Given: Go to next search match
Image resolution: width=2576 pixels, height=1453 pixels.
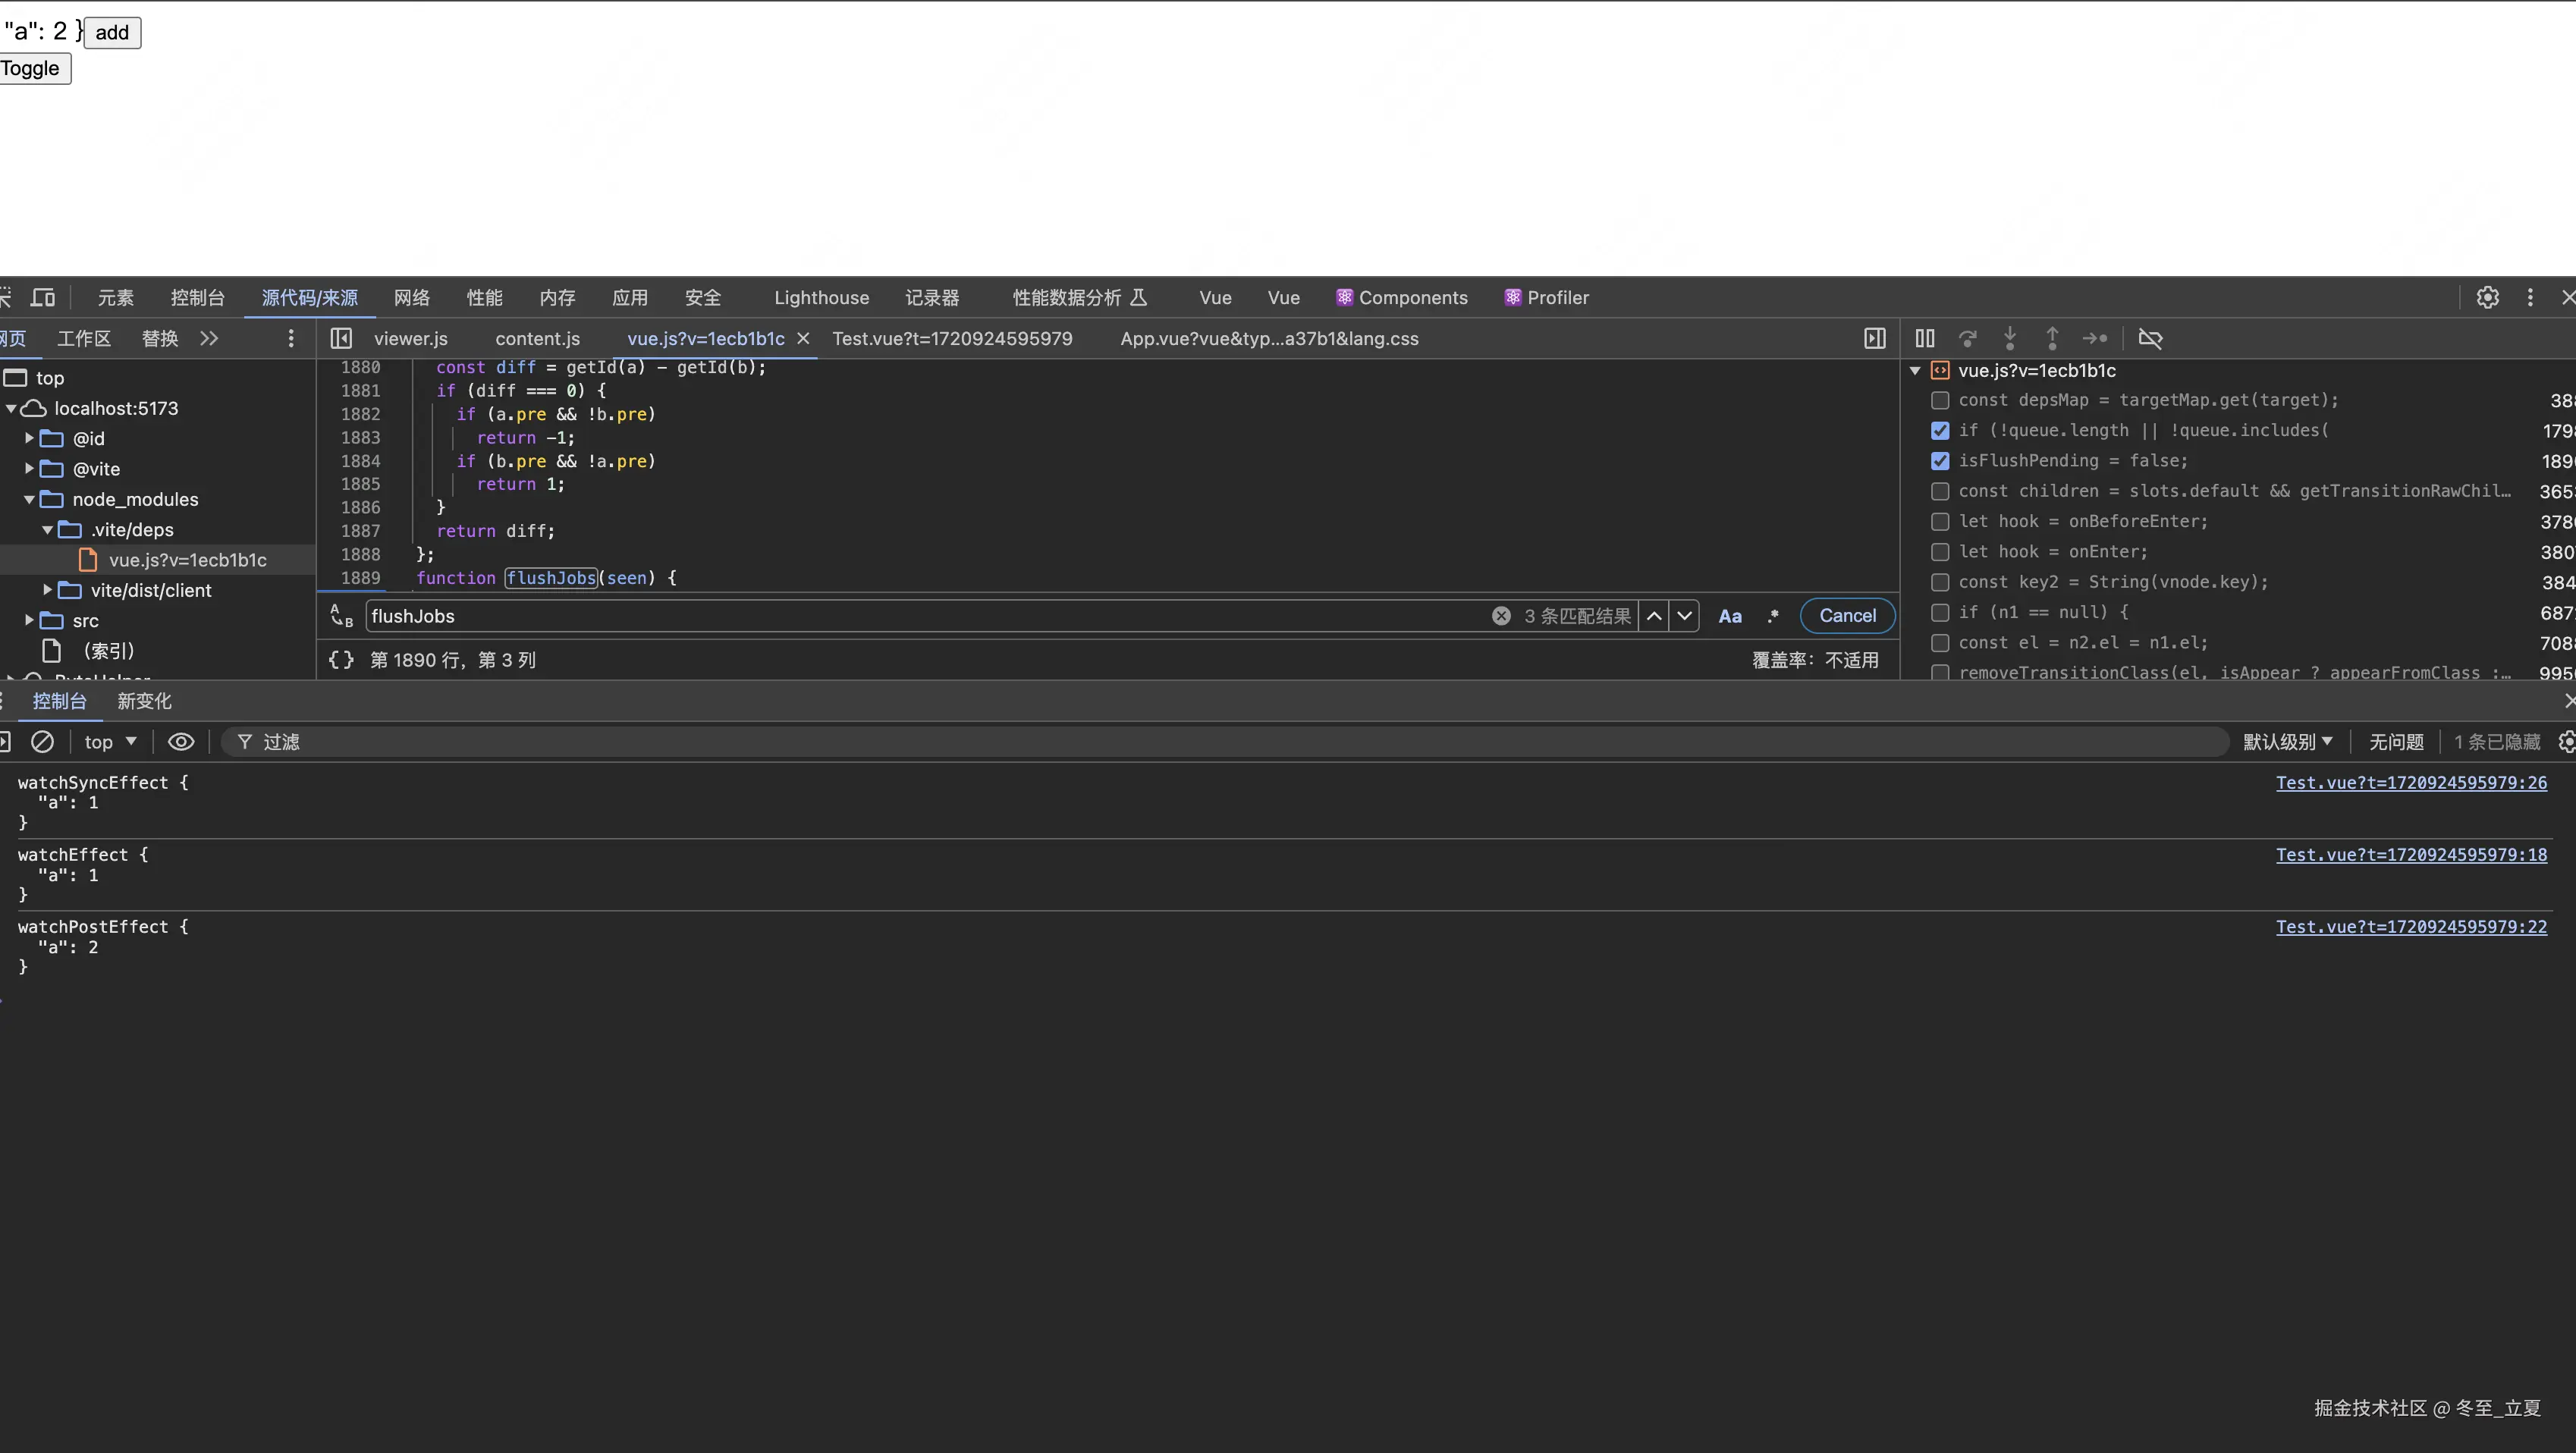Looking at the screenshot, I should 1685,616.
